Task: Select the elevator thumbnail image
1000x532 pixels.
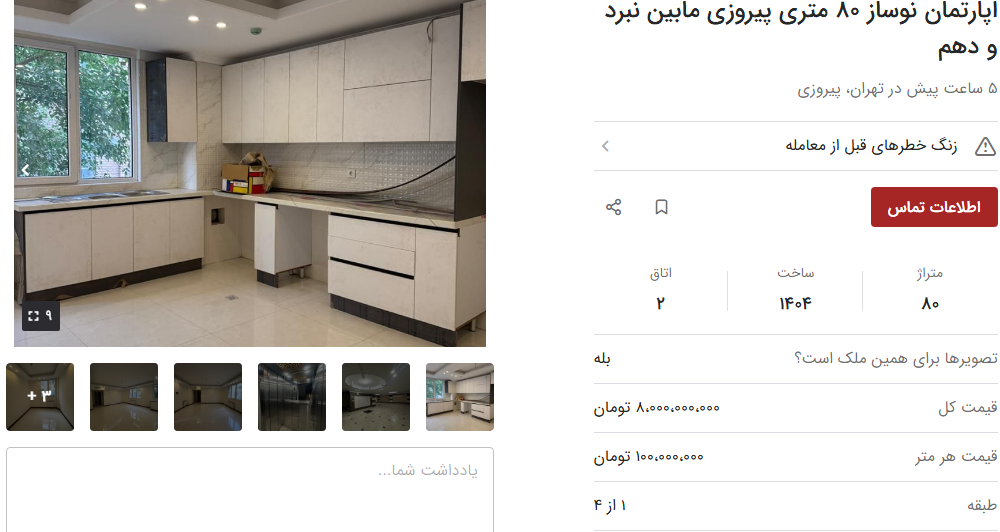Action: pyautogui.click(x=292, y=397)
